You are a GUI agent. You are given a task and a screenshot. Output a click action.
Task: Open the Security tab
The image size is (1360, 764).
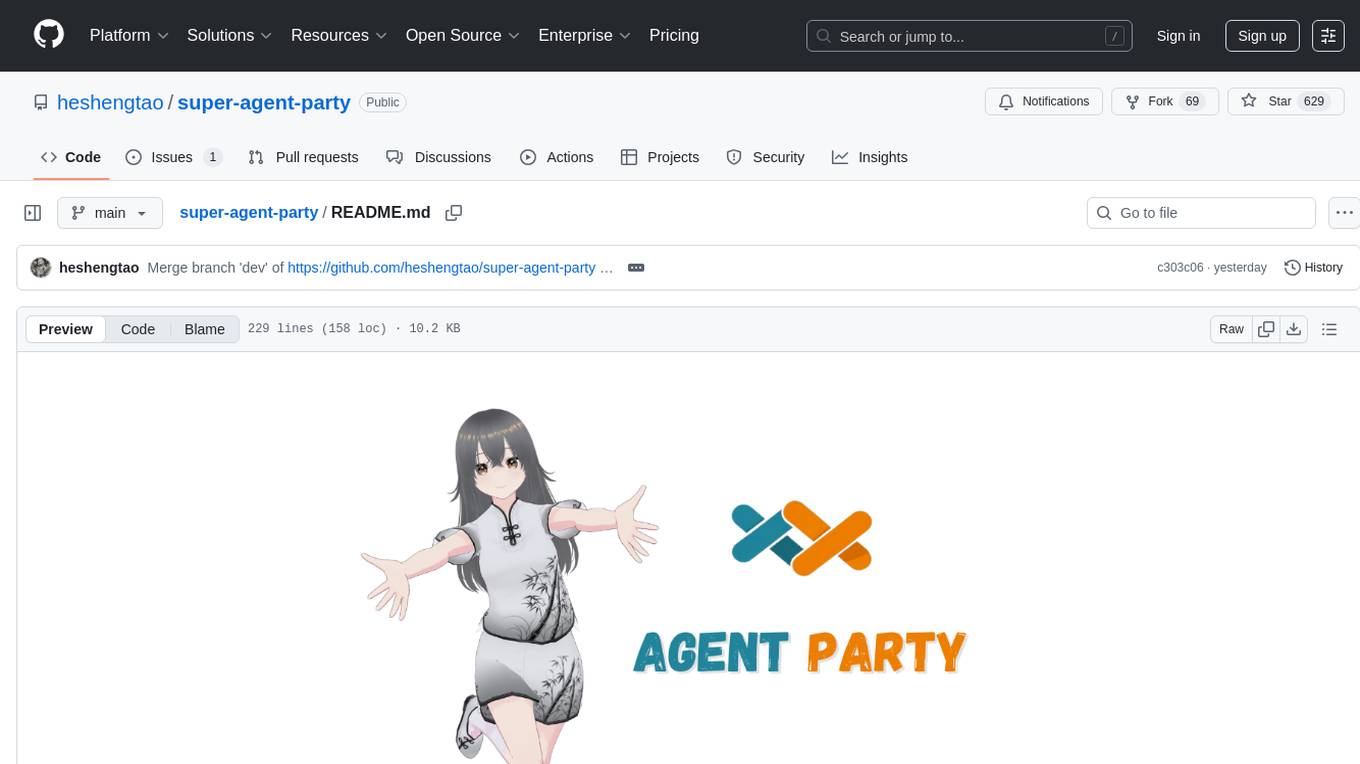coord(765,157)
